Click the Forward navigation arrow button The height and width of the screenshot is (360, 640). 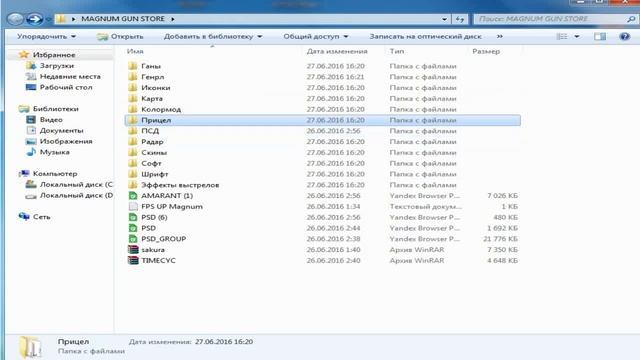[x=34, y=19]
